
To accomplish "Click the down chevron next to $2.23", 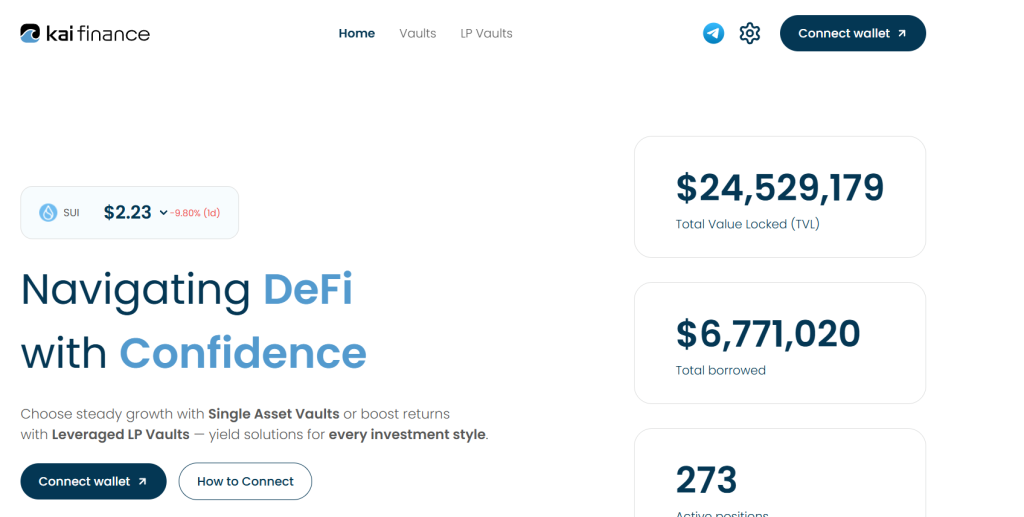I will [x=163, y=212].
